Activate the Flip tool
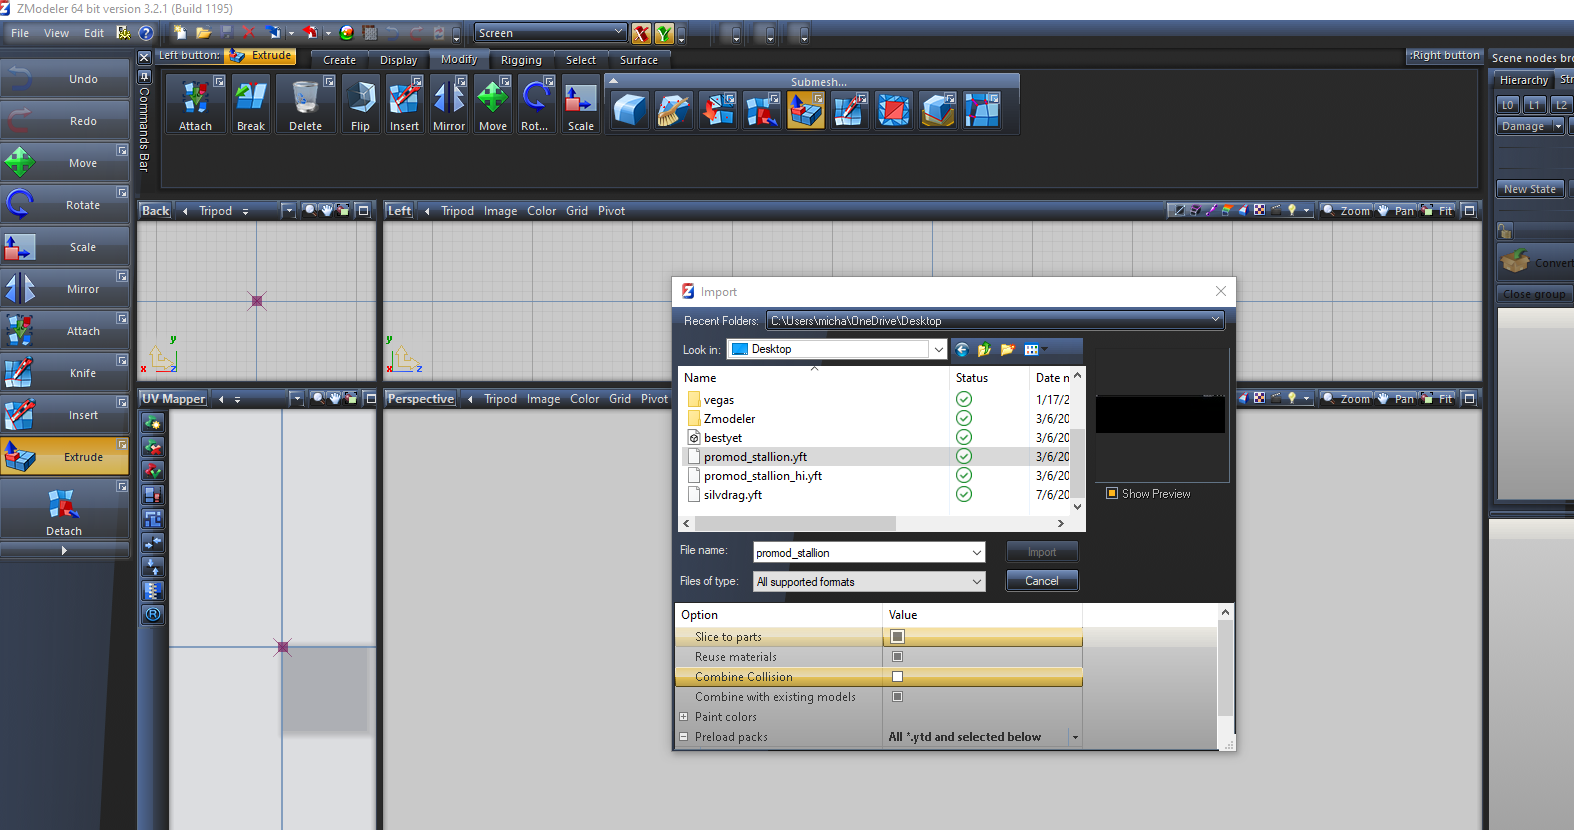 [360, 104]
